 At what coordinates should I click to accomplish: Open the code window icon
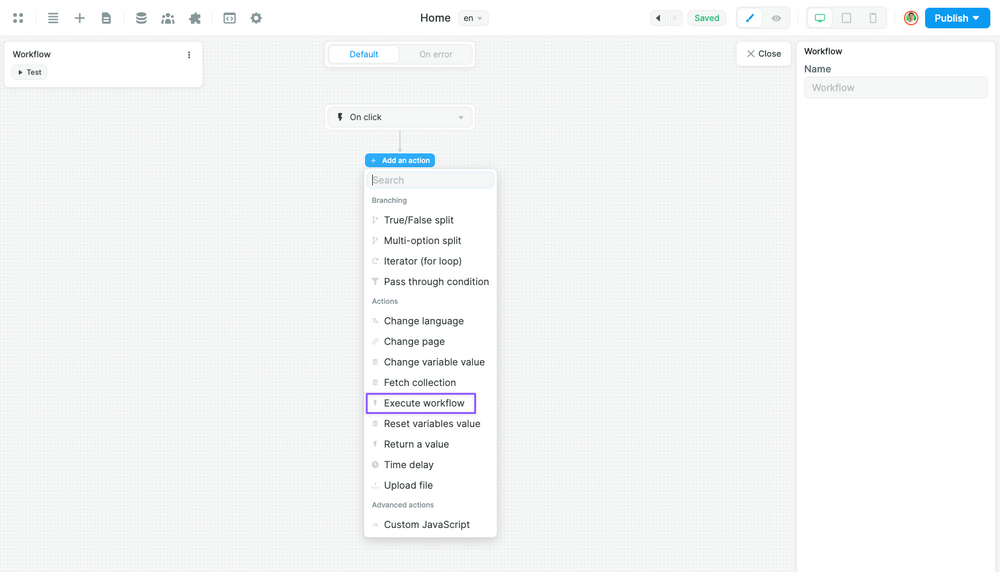click(x=229, y=18)
